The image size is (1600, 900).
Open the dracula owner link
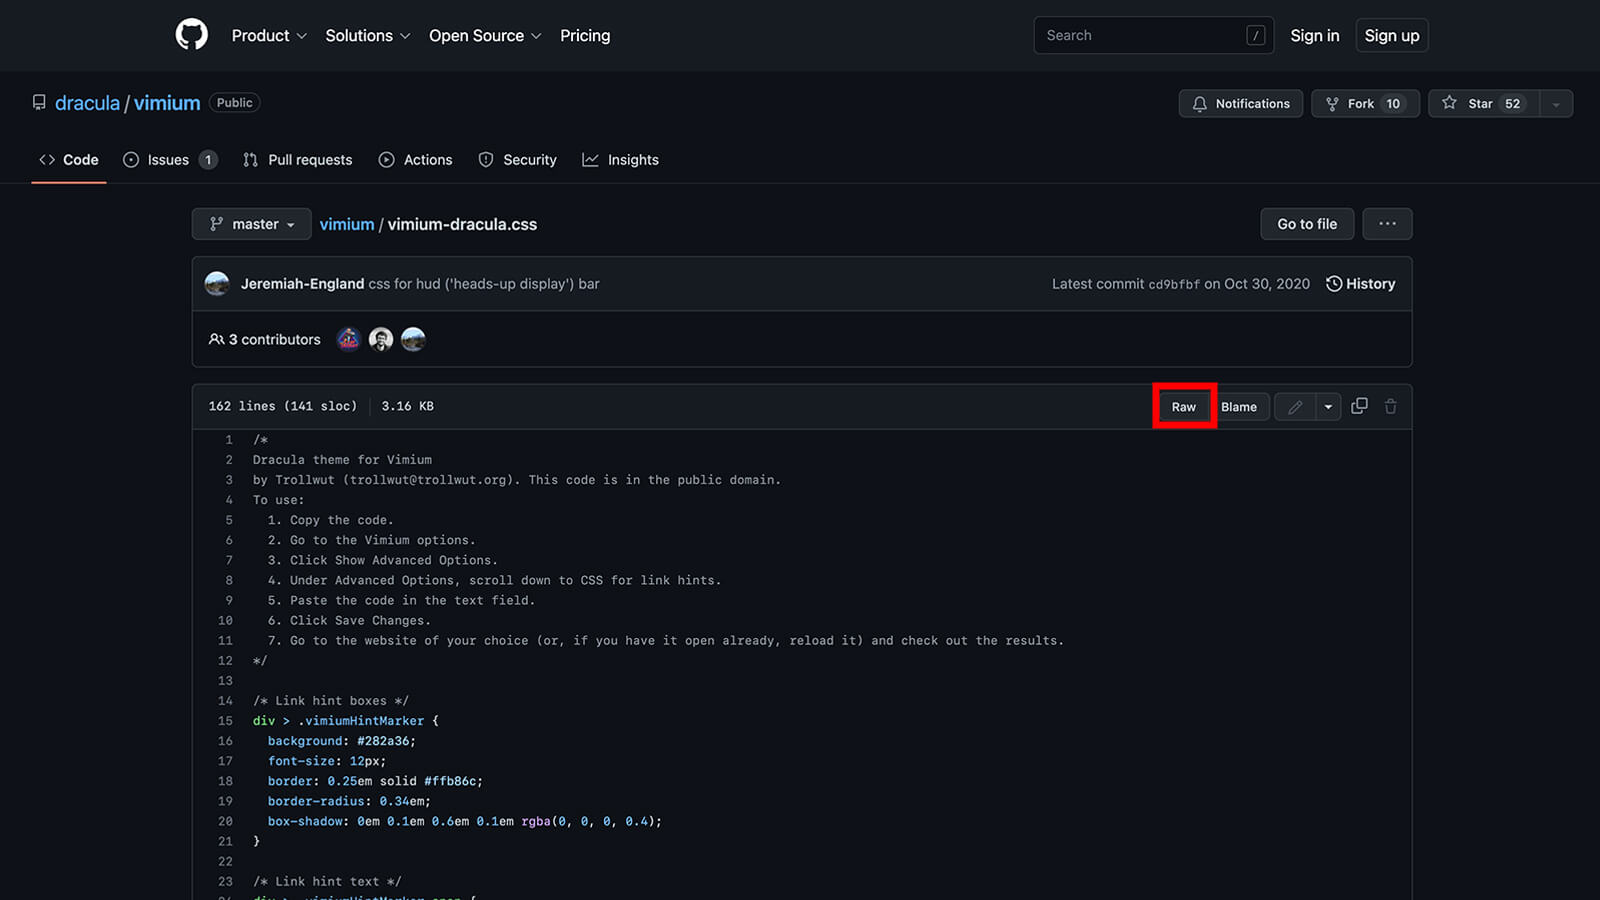pyautogui.click(x=87, y=103)
